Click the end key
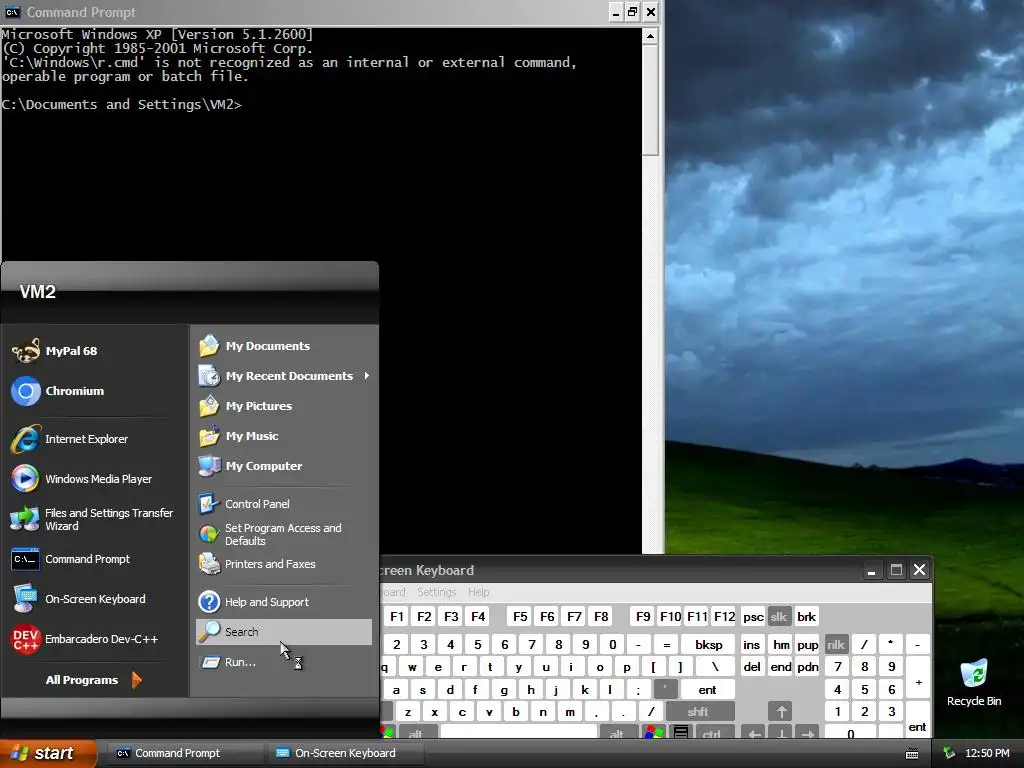This screenshot has height=768, width=1024. (x=781, y=667)
